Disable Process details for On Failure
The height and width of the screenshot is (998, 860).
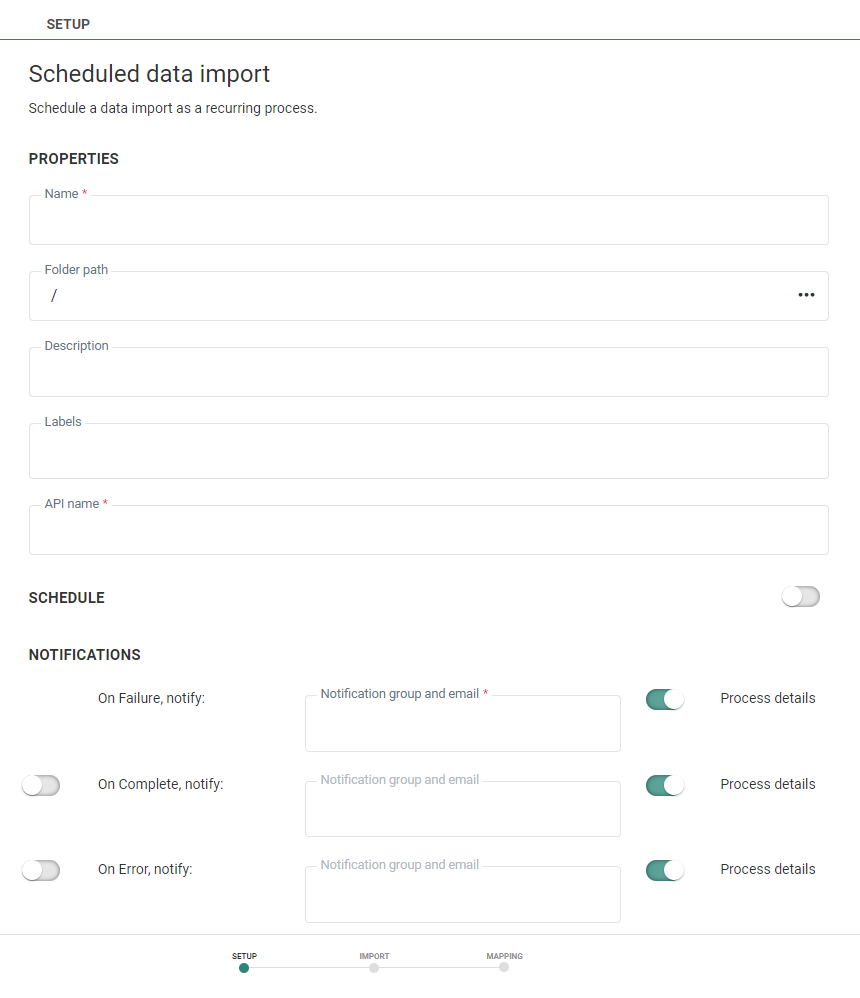pos(665,699)
